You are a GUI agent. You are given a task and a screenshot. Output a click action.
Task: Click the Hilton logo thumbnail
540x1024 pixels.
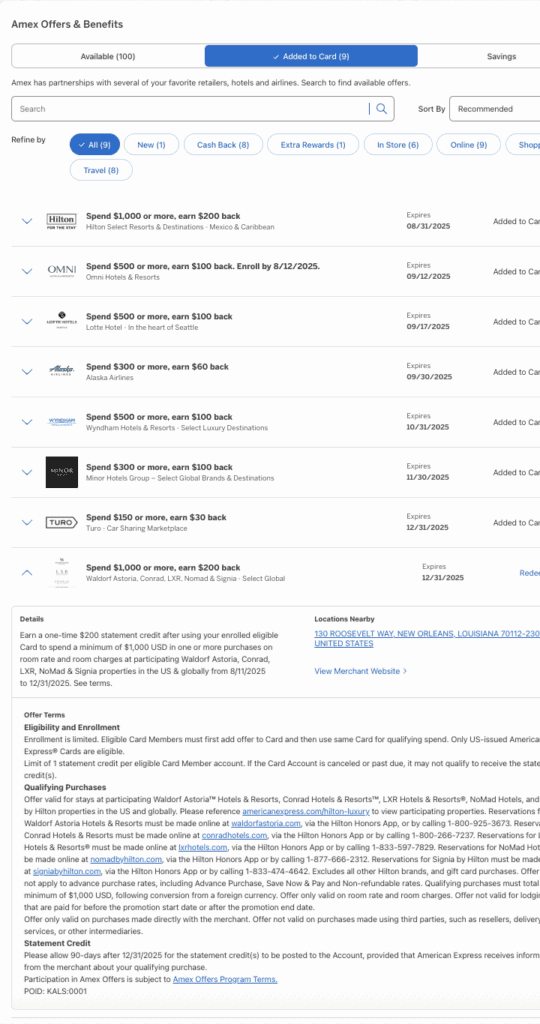click(x=61, y=221)
